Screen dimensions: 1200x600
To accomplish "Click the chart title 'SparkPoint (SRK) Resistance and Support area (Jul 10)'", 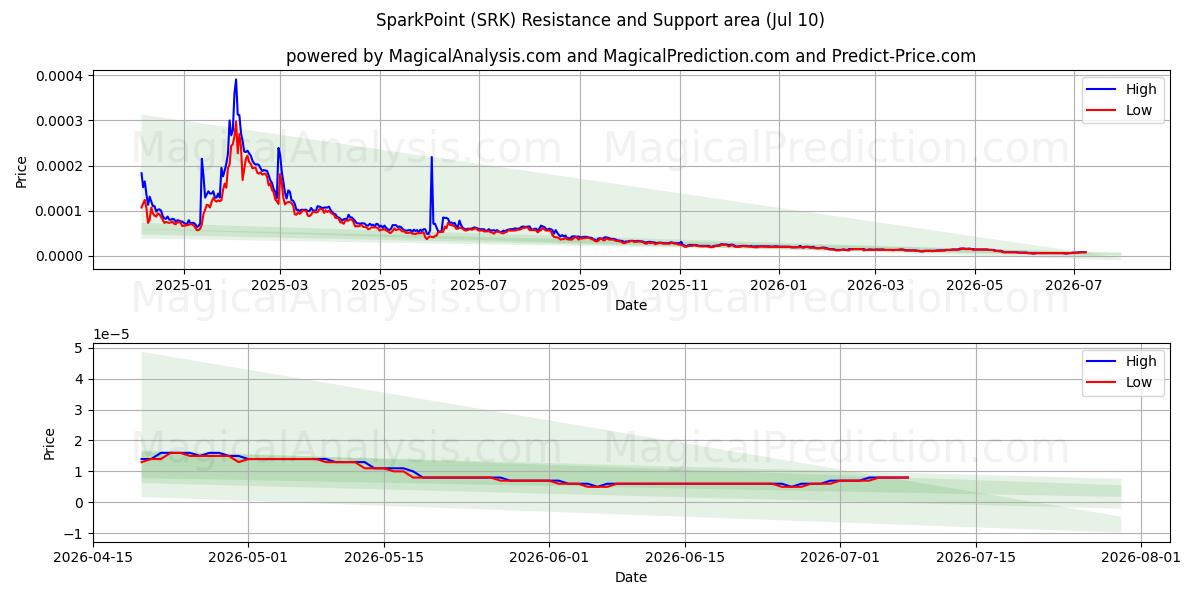I will 600,20.
